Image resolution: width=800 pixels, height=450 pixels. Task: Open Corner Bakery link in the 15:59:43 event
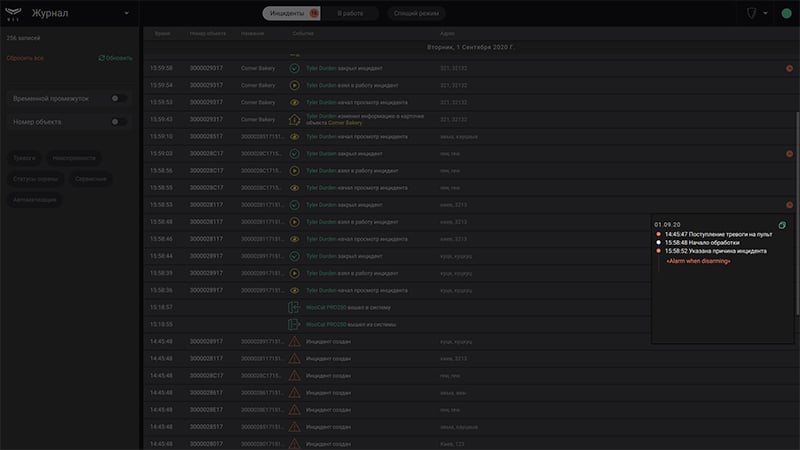(345, 123)
